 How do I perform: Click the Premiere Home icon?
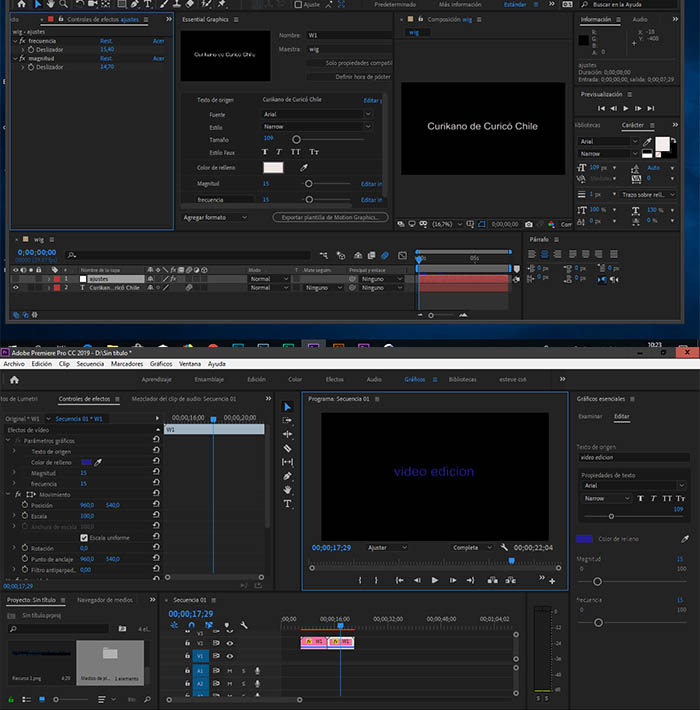(14, 379)
